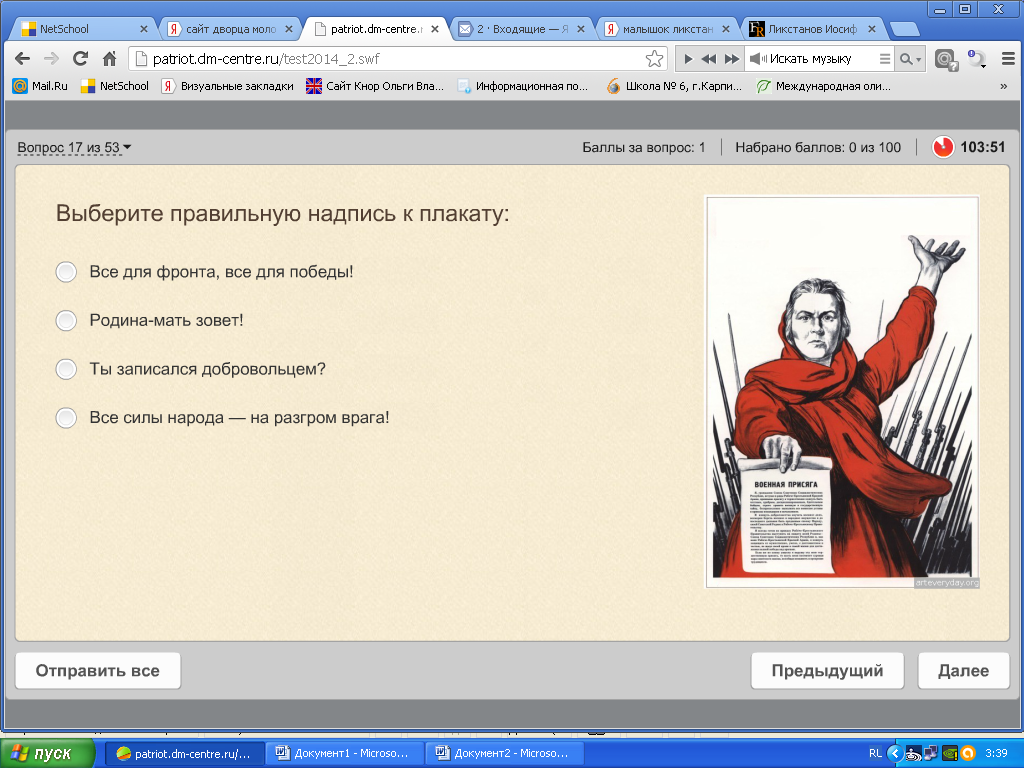The height and width of the screenshot is (768, 1024).
Task: Expand hidden tray icons with the arrow
Action: (x=895, y=754)
